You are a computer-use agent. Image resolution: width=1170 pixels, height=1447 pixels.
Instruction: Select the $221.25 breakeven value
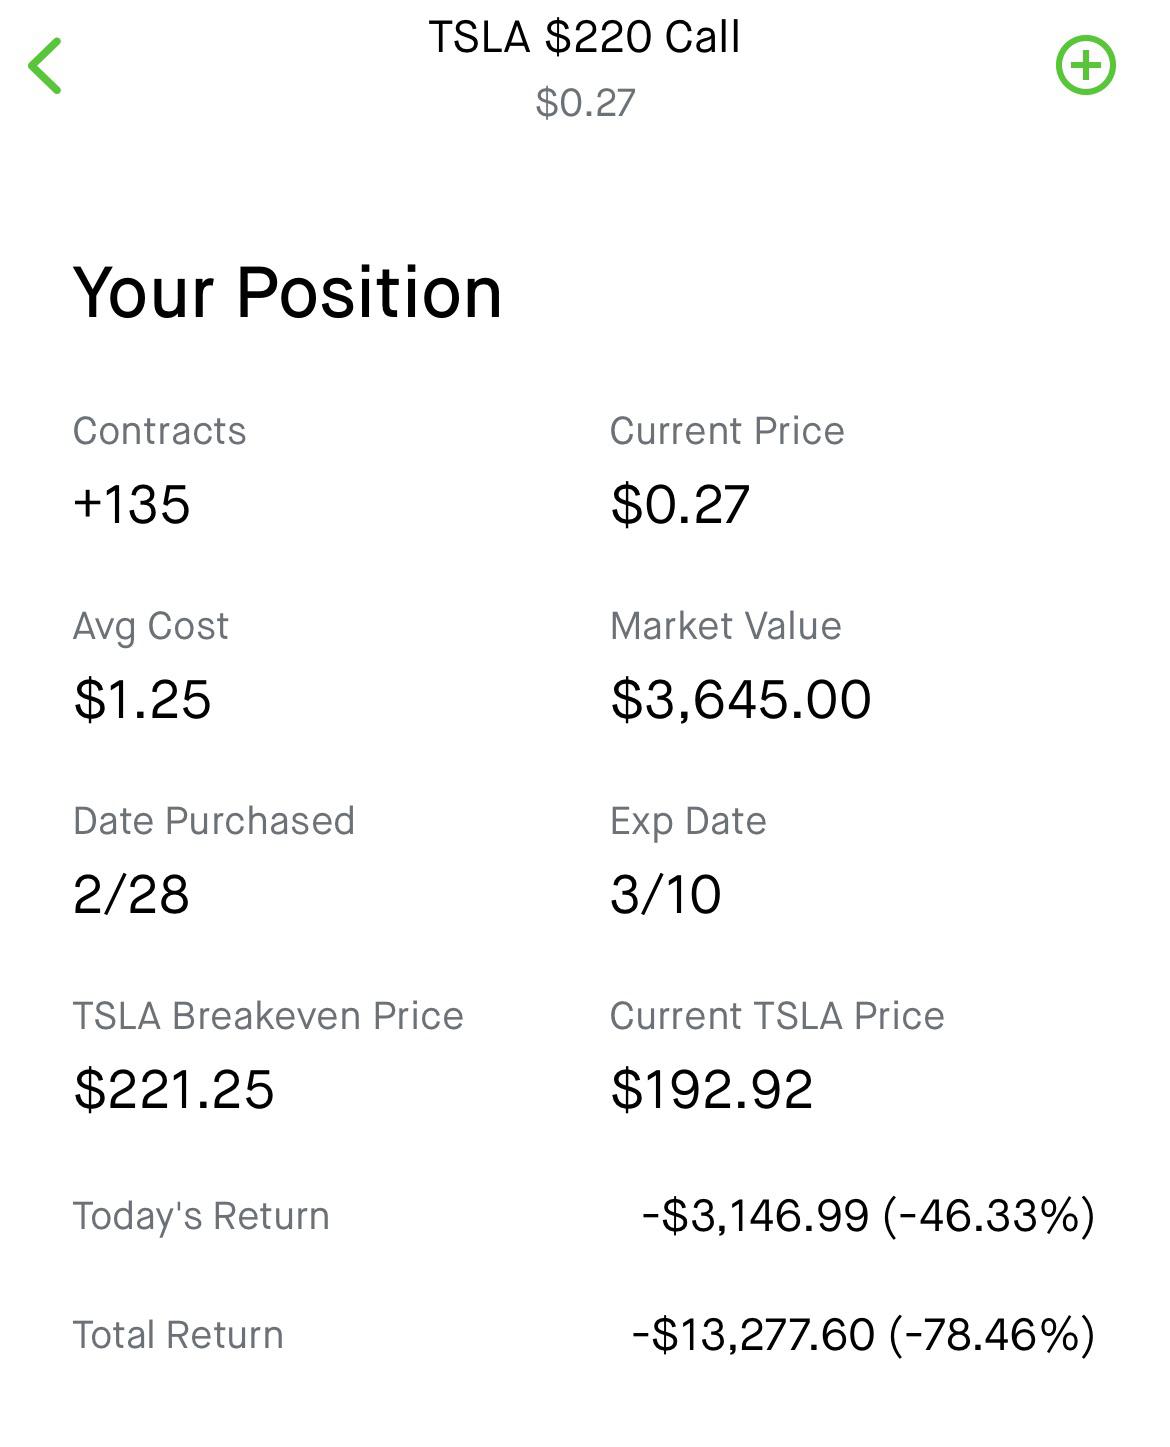point(174,1089)
